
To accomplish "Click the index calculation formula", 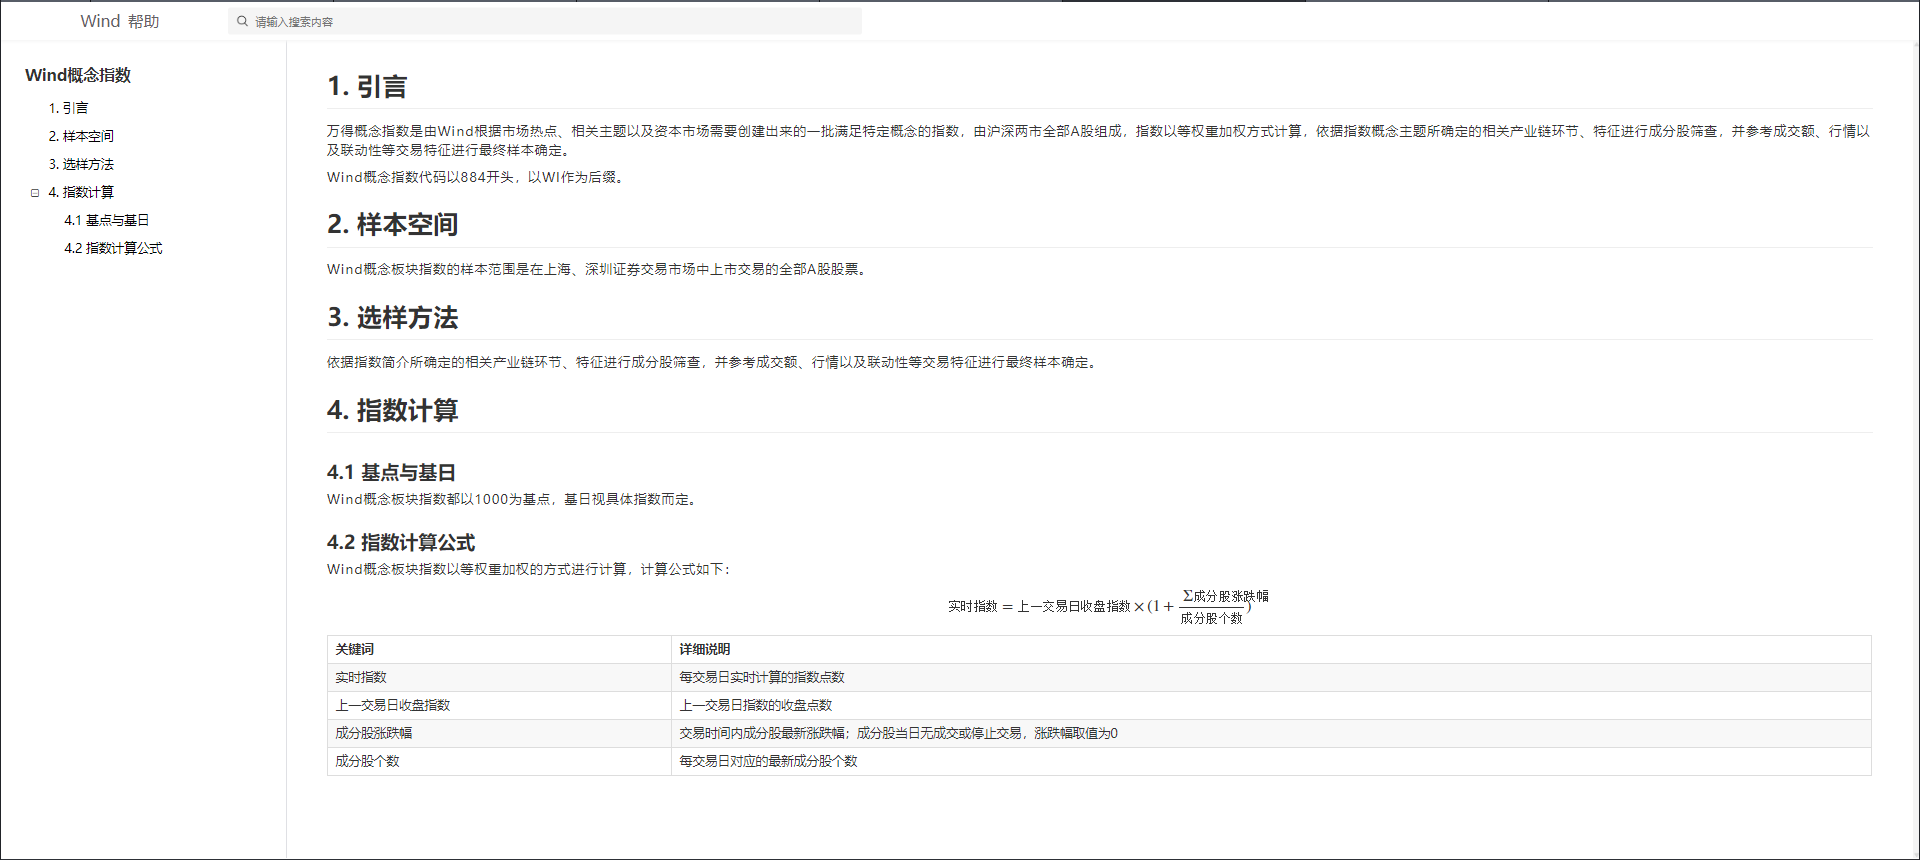I will 1108,606.
